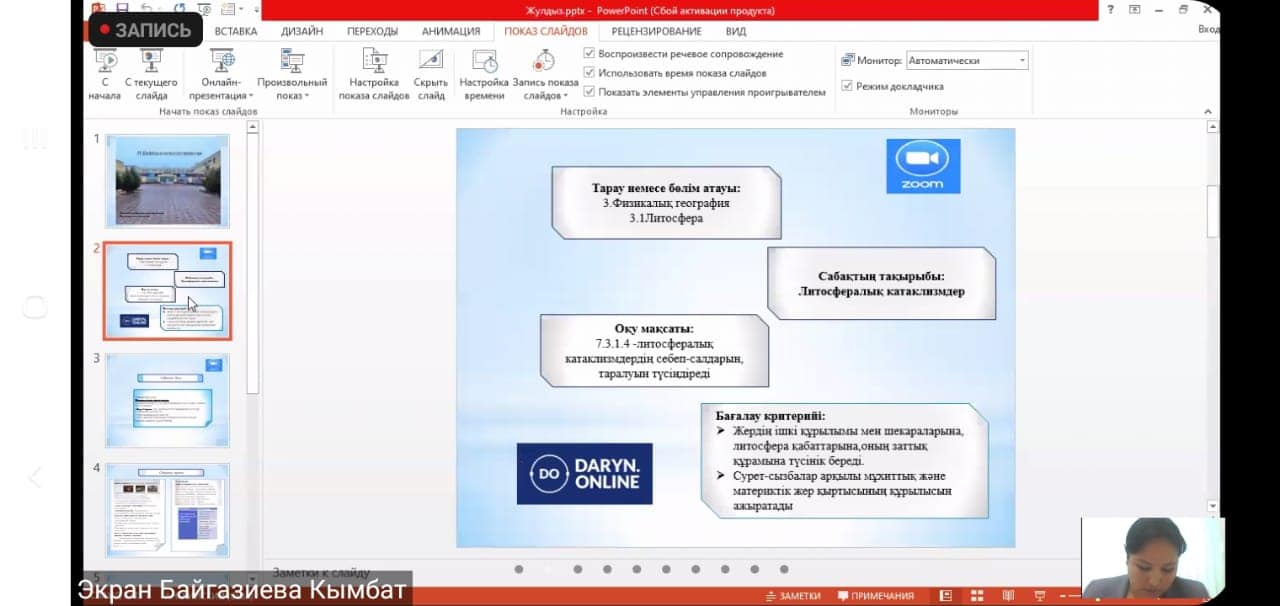Click the Zoom logo on the slide
Image resolution: width=1280 pixels, height=606 pixels.
tap(923, 166)
